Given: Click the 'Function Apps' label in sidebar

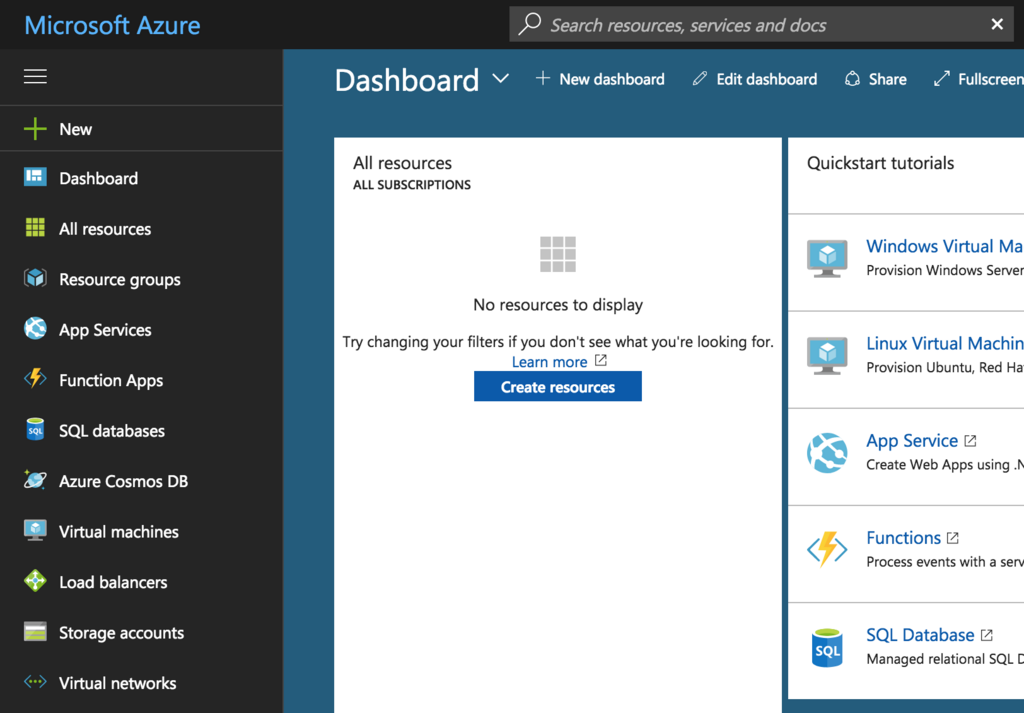Looking at the screenshot, I should (x=111, y=380).
